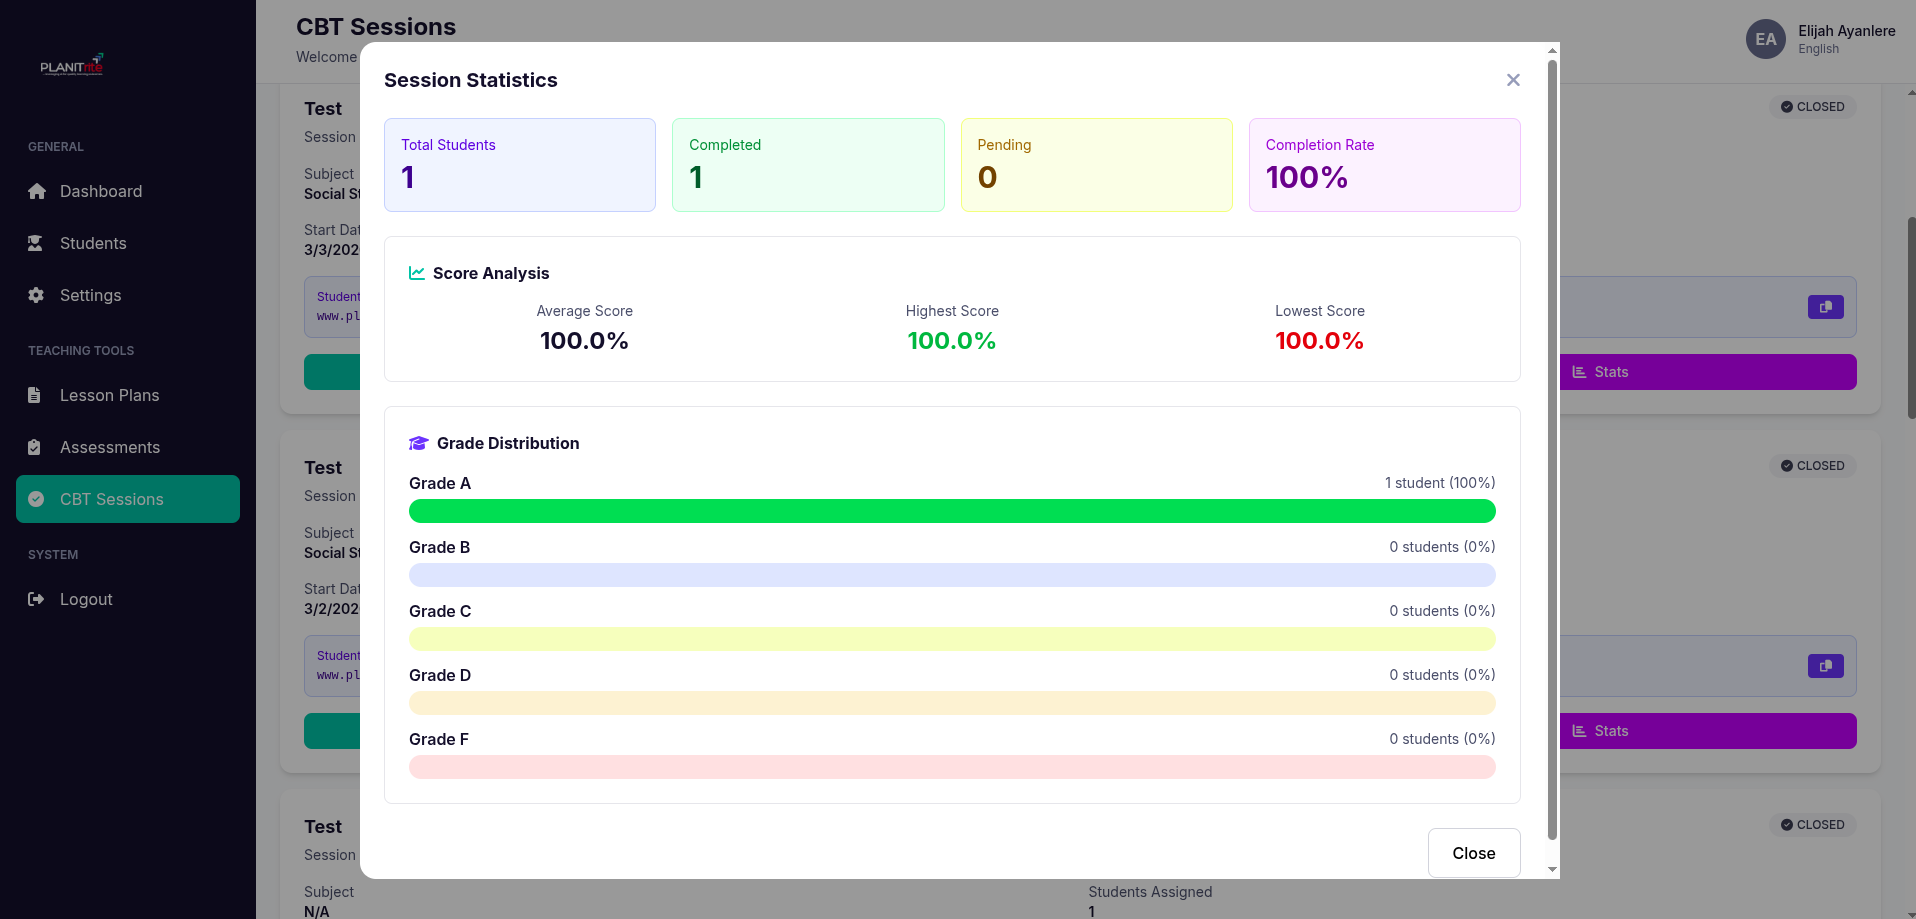Viewport: 1916px width, 919px height.
Task: Click the Assessments clipboard icon
Action: click(x=35, y=447)
